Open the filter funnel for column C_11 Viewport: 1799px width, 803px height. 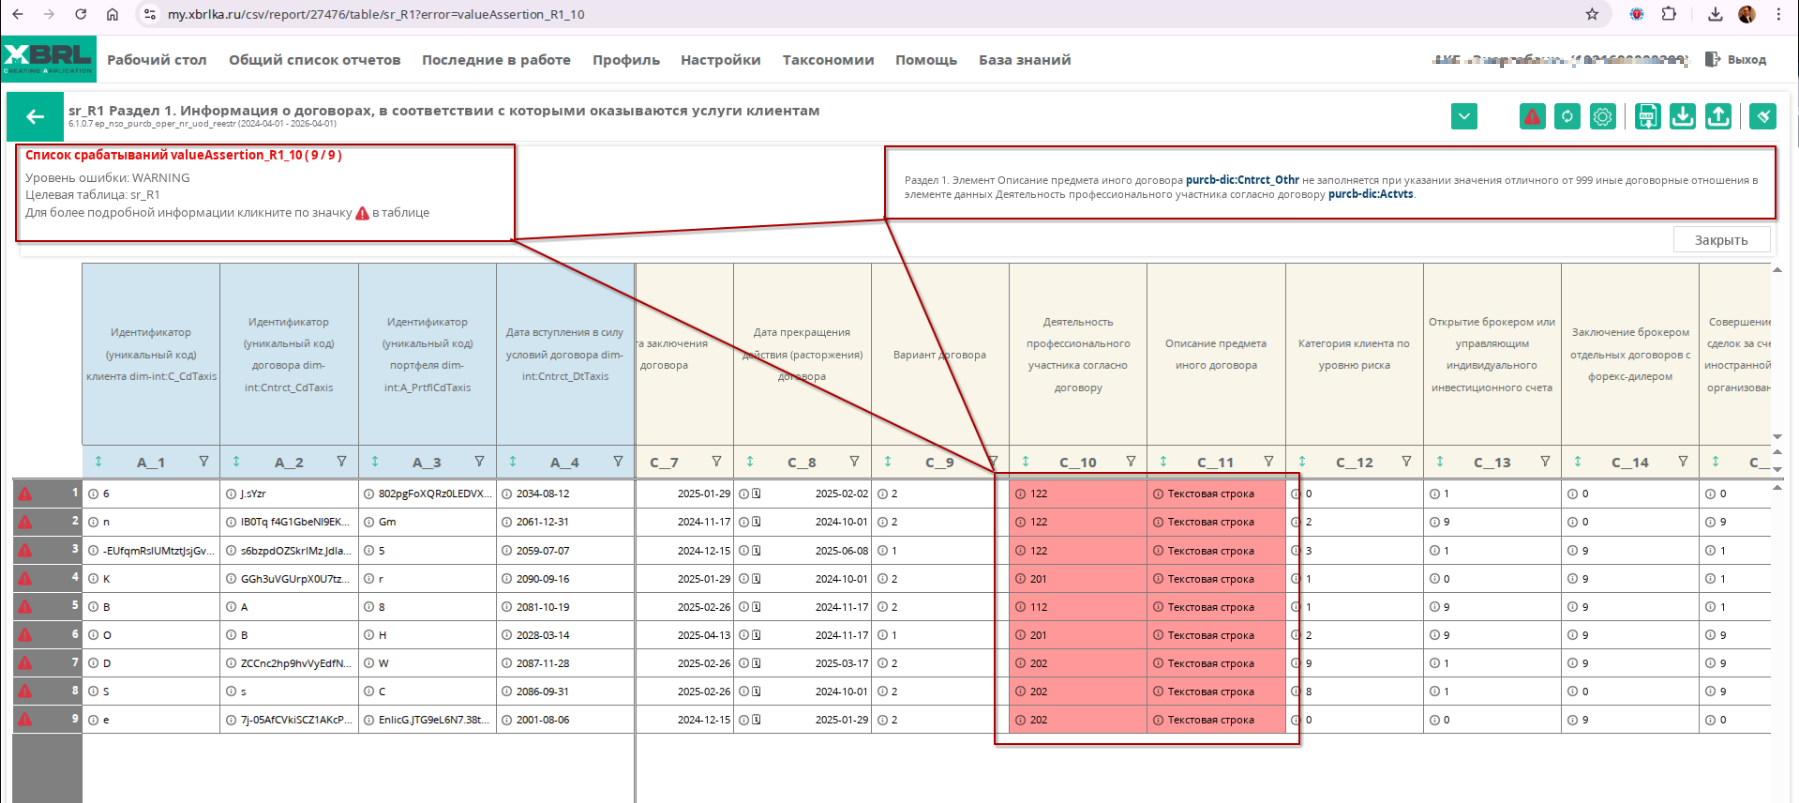tap(1269, 462)
